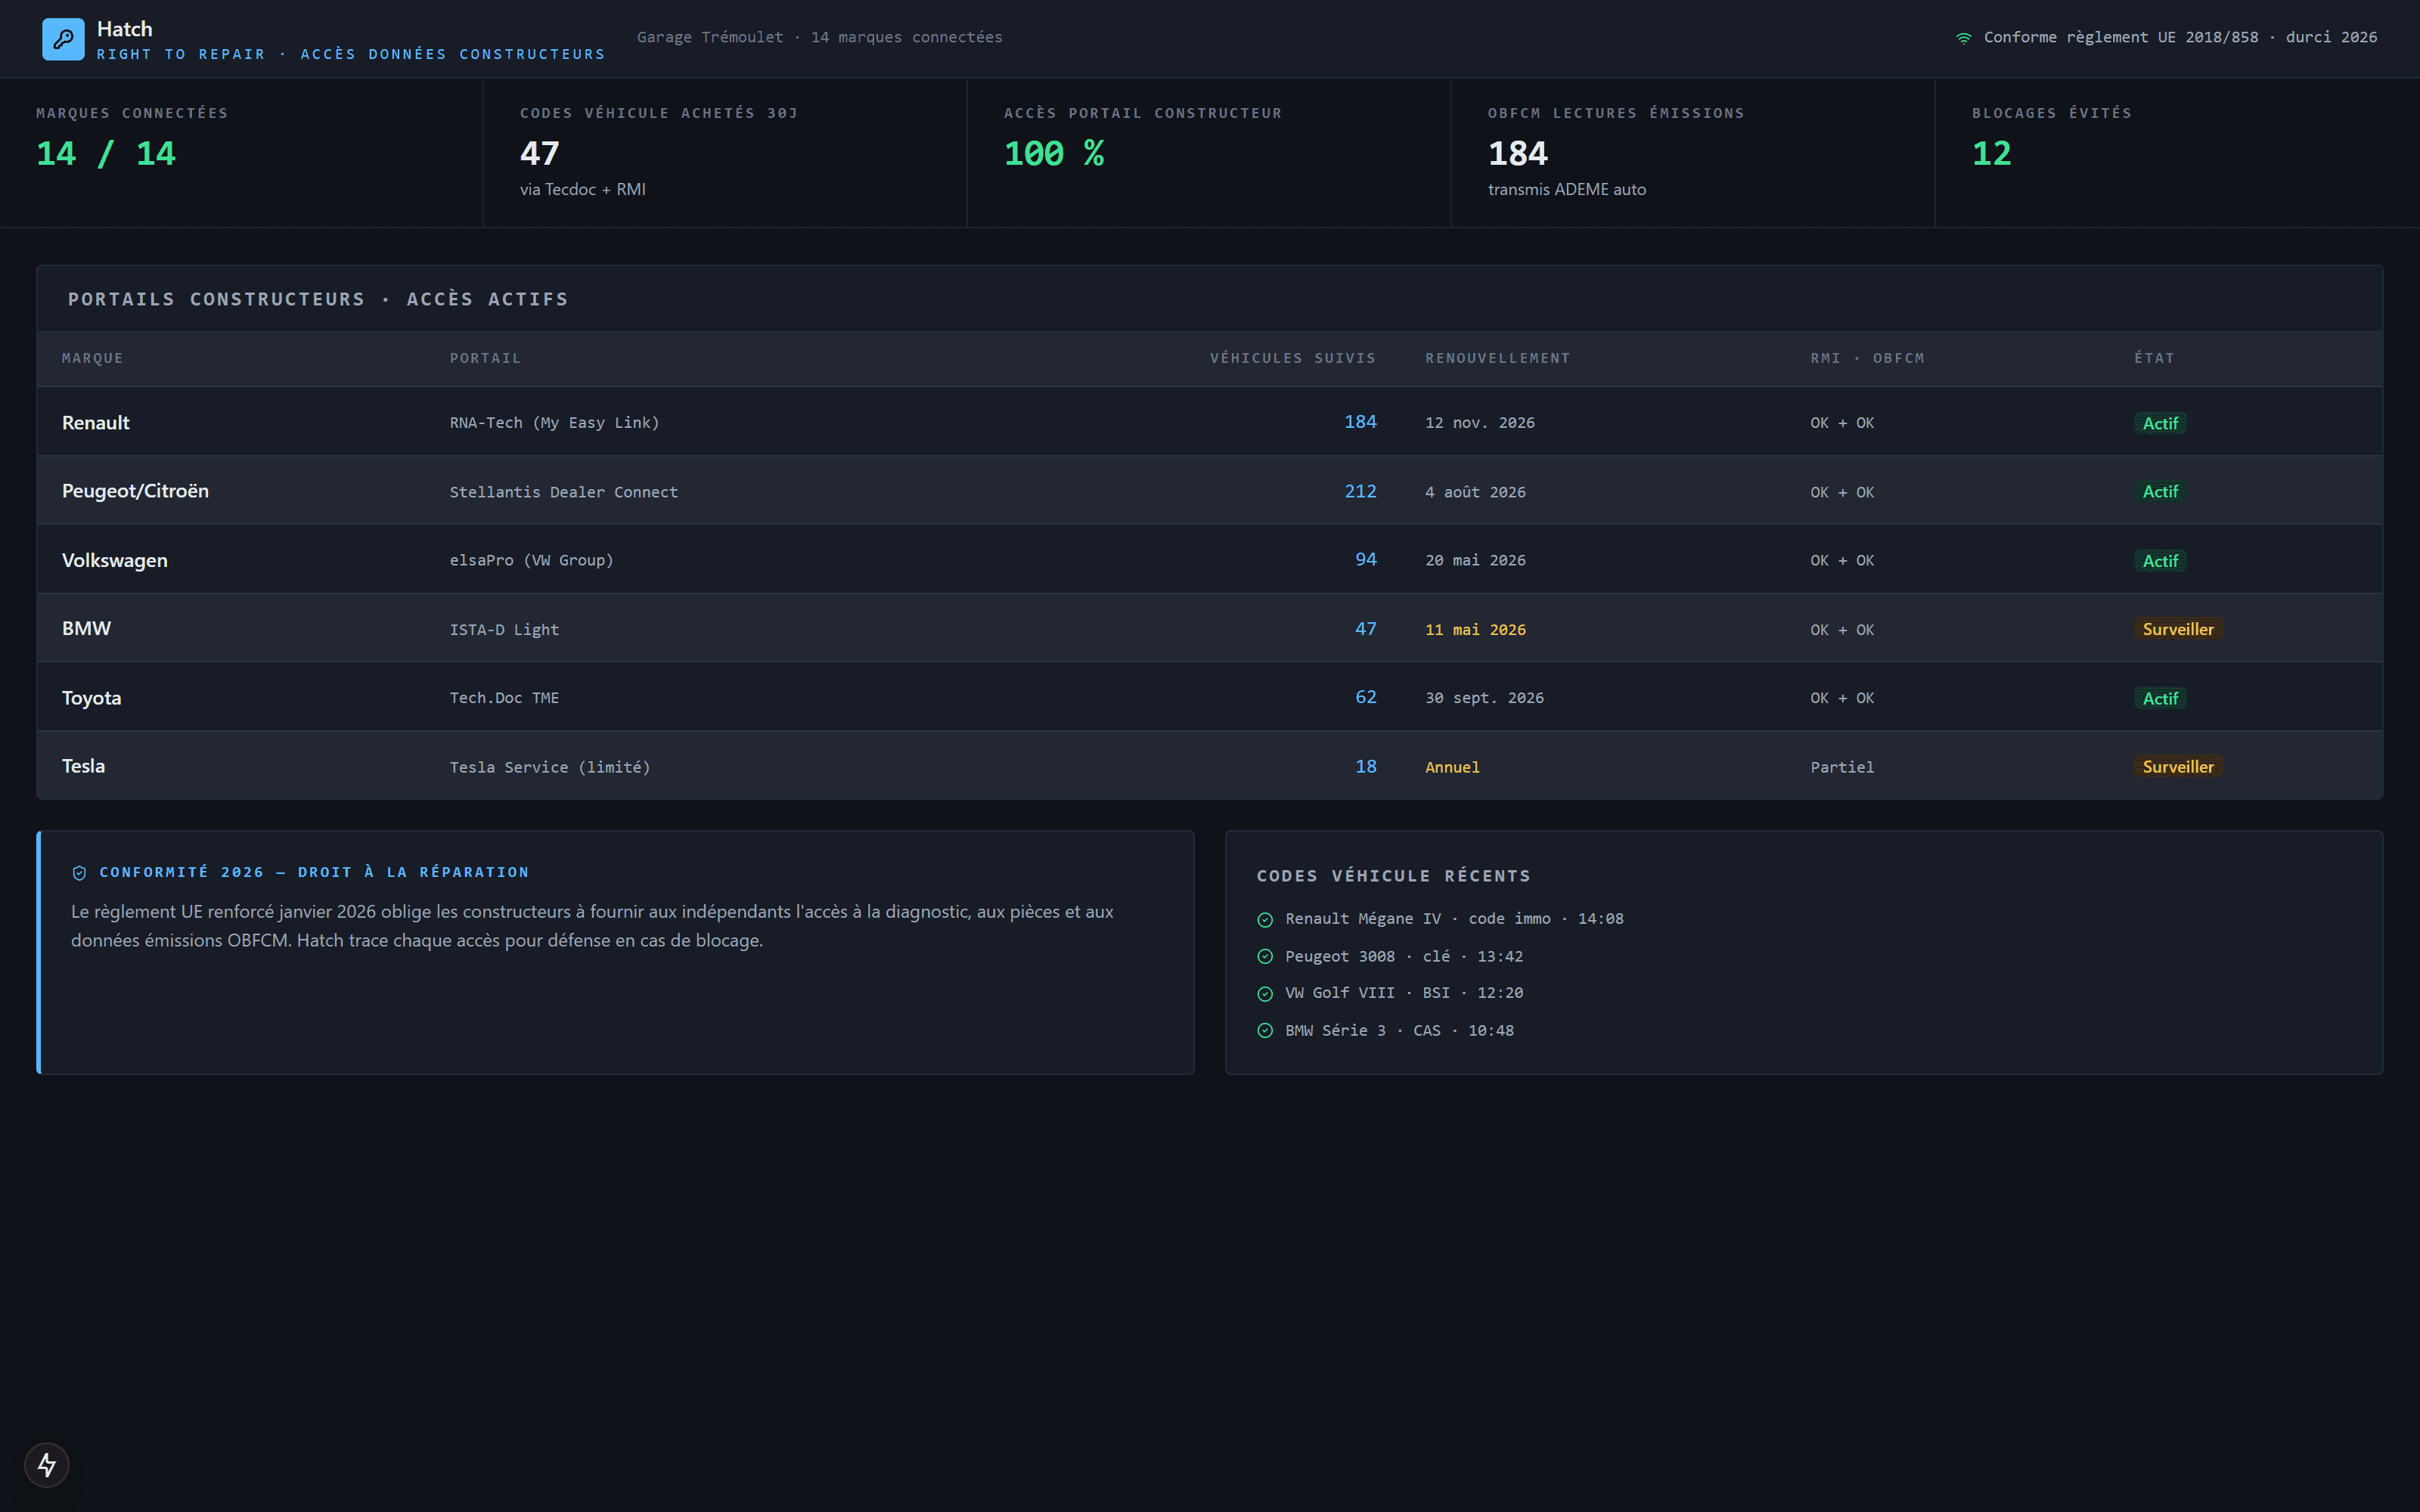Click the Renault Mégane IV code immo entry
This screenshot has height=1512, width=2420.
pyautogui.click(x=1454, y=919)
